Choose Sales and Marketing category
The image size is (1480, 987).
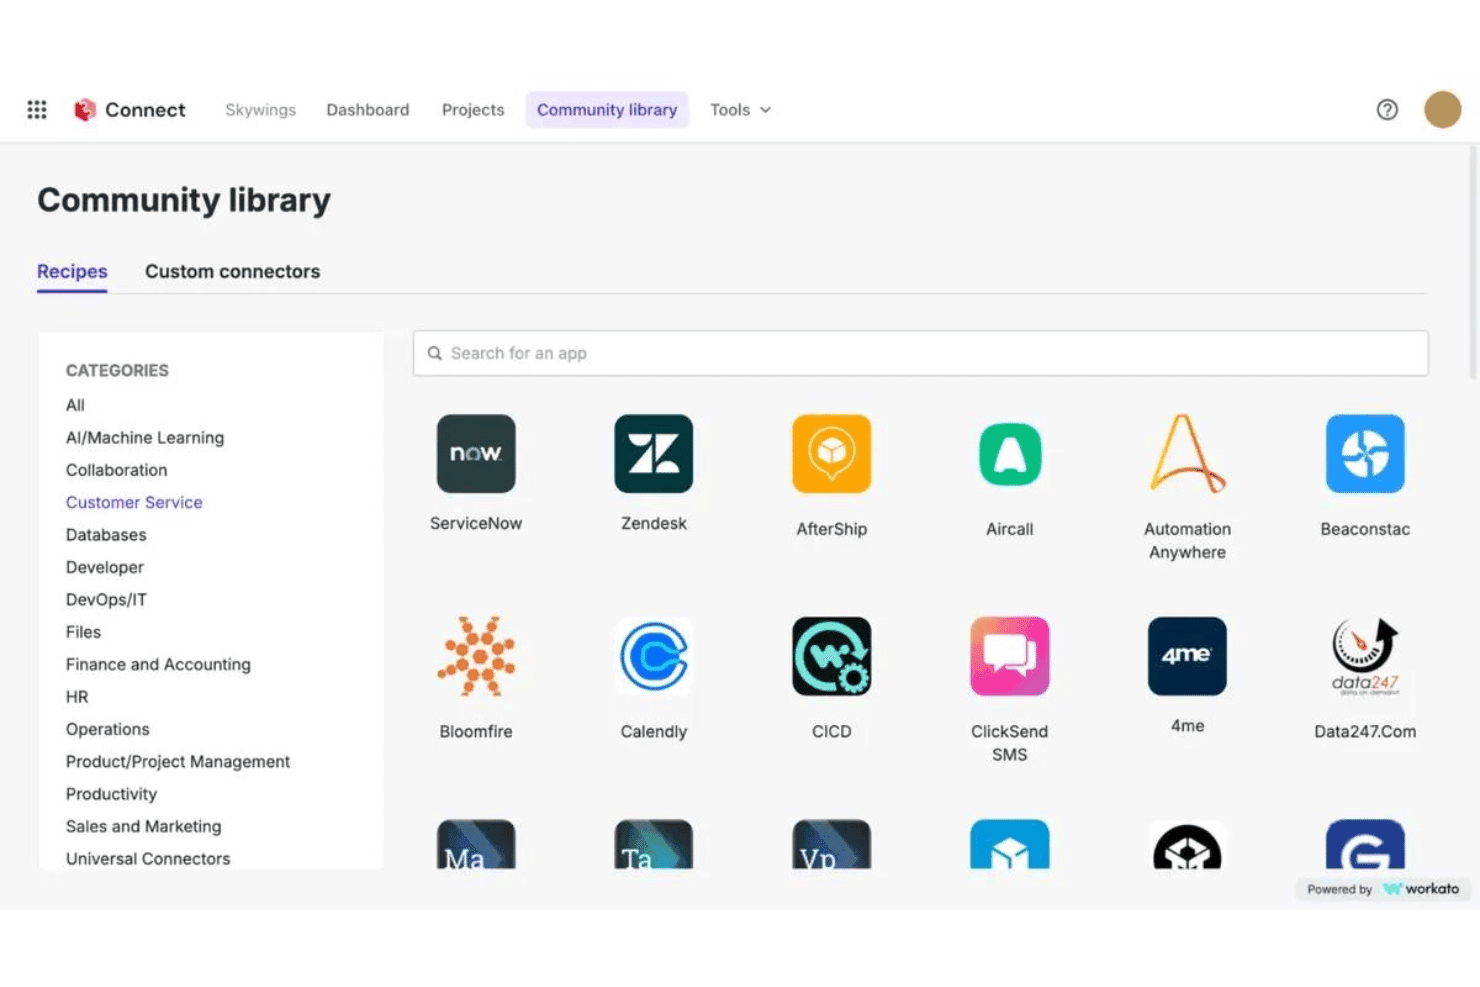144,826
